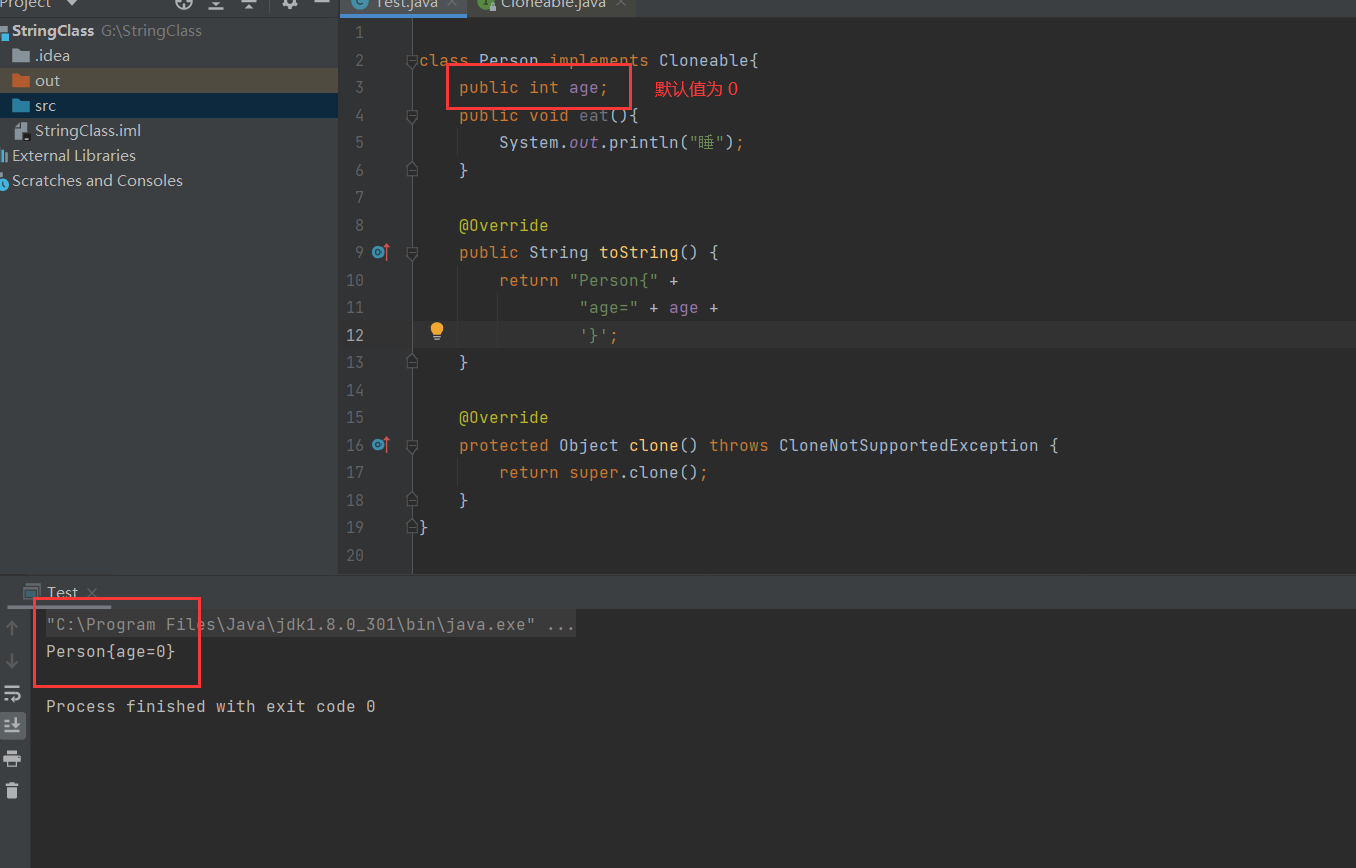Viewport: 1356px width, 868px height.
Task: Click the G:\StringClass path label
Action: coord(151,31)
